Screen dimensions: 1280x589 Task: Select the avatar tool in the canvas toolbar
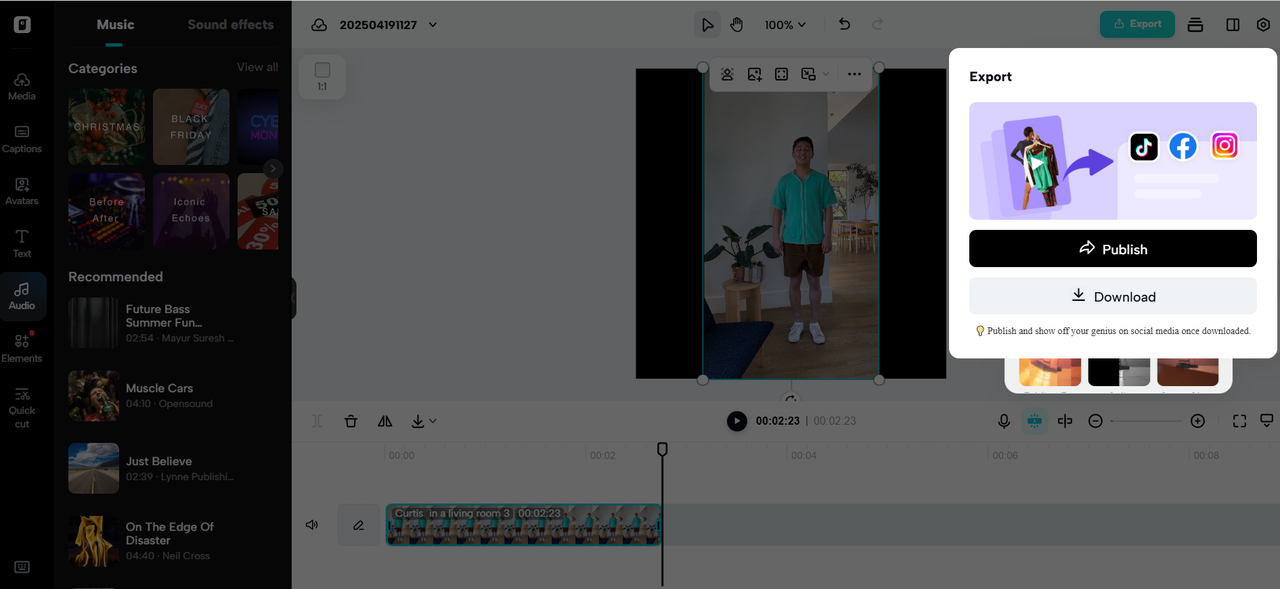click(727, 74)
